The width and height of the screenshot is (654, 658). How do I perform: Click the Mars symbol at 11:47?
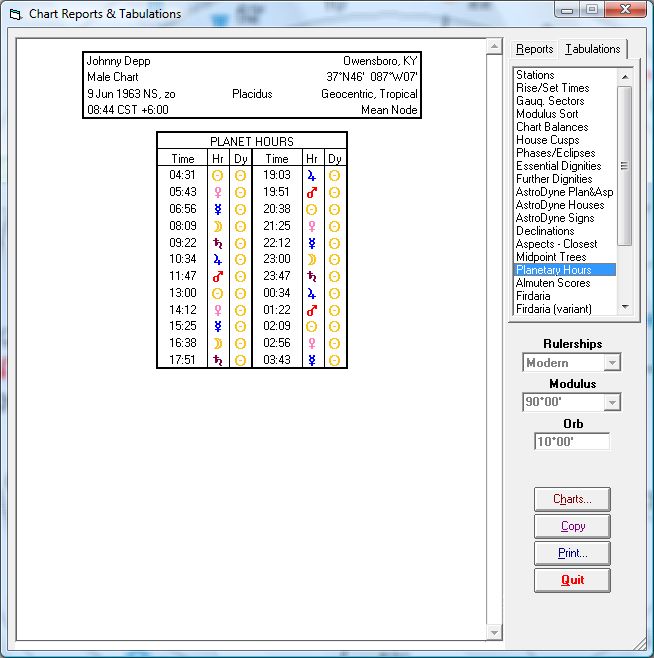[x=217, y=277]
